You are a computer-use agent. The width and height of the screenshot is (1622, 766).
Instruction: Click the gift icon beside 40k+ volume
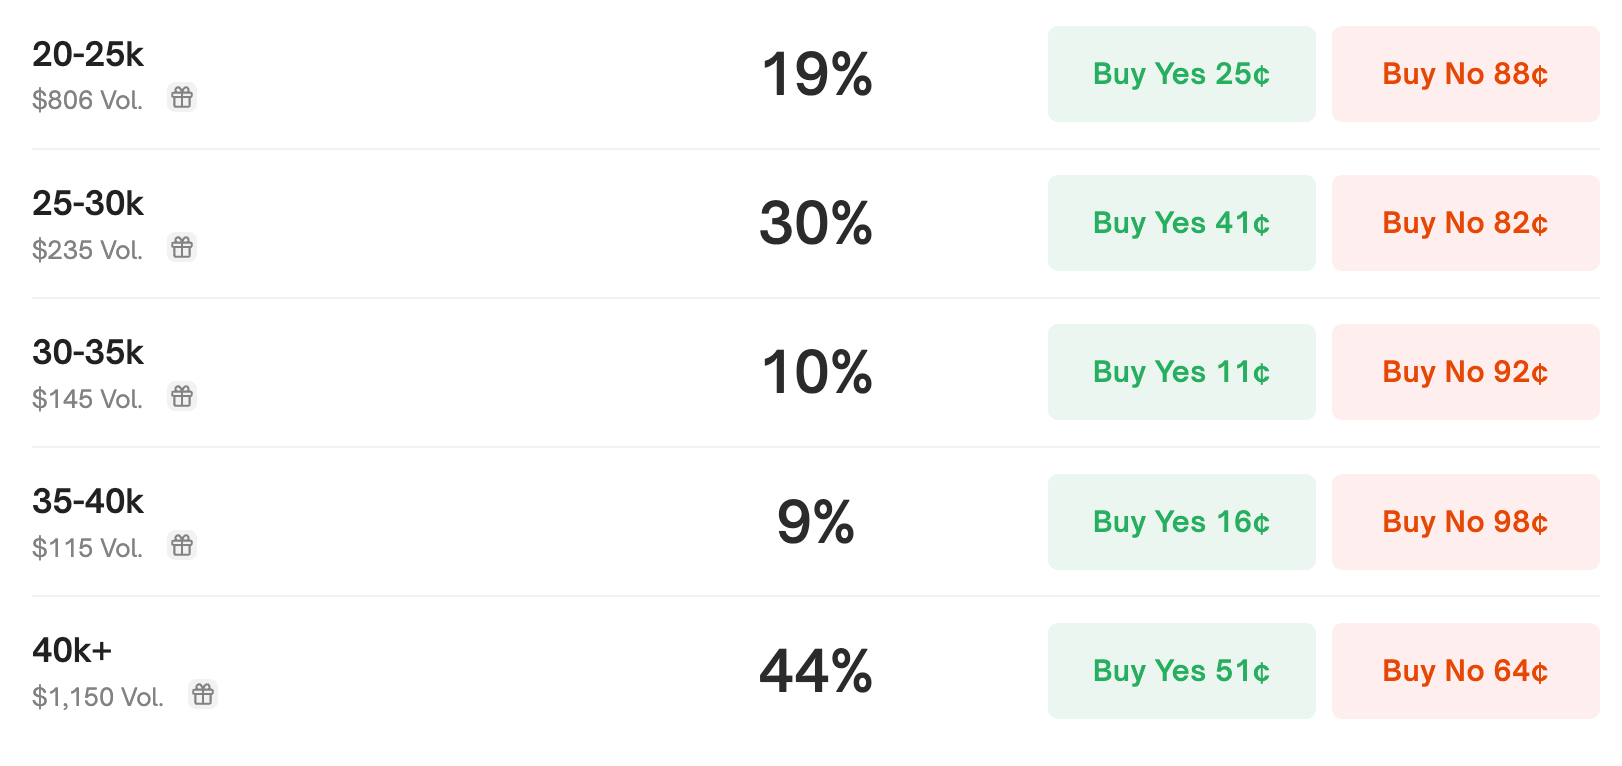pos(203,694)
